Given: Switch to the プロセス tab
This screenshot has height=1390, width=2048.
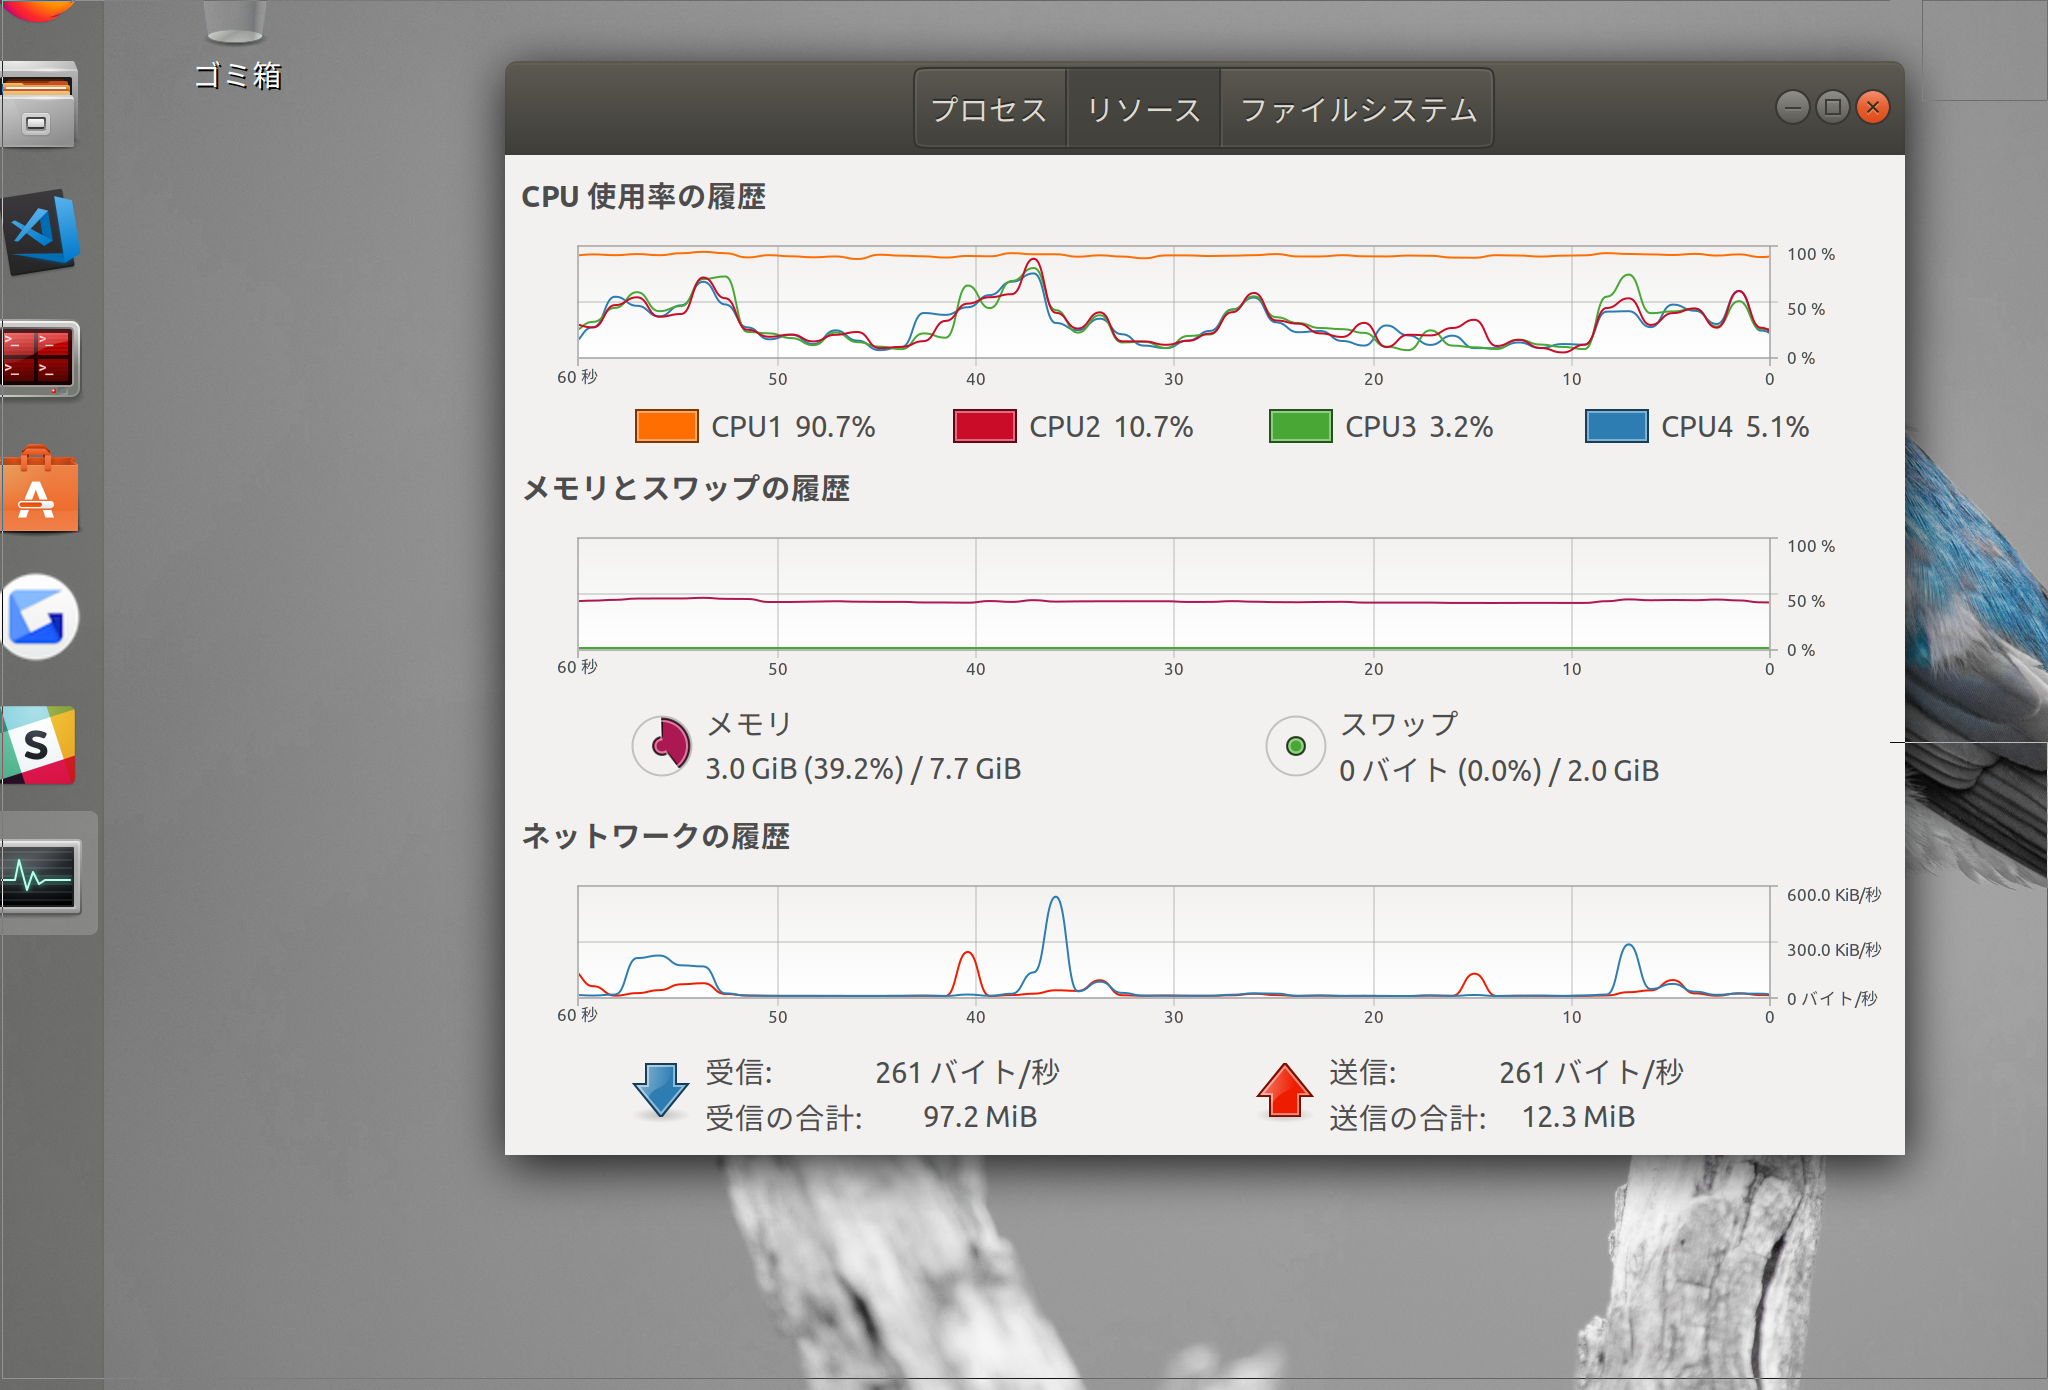Looking at the screenshot, I should [989, 109].
